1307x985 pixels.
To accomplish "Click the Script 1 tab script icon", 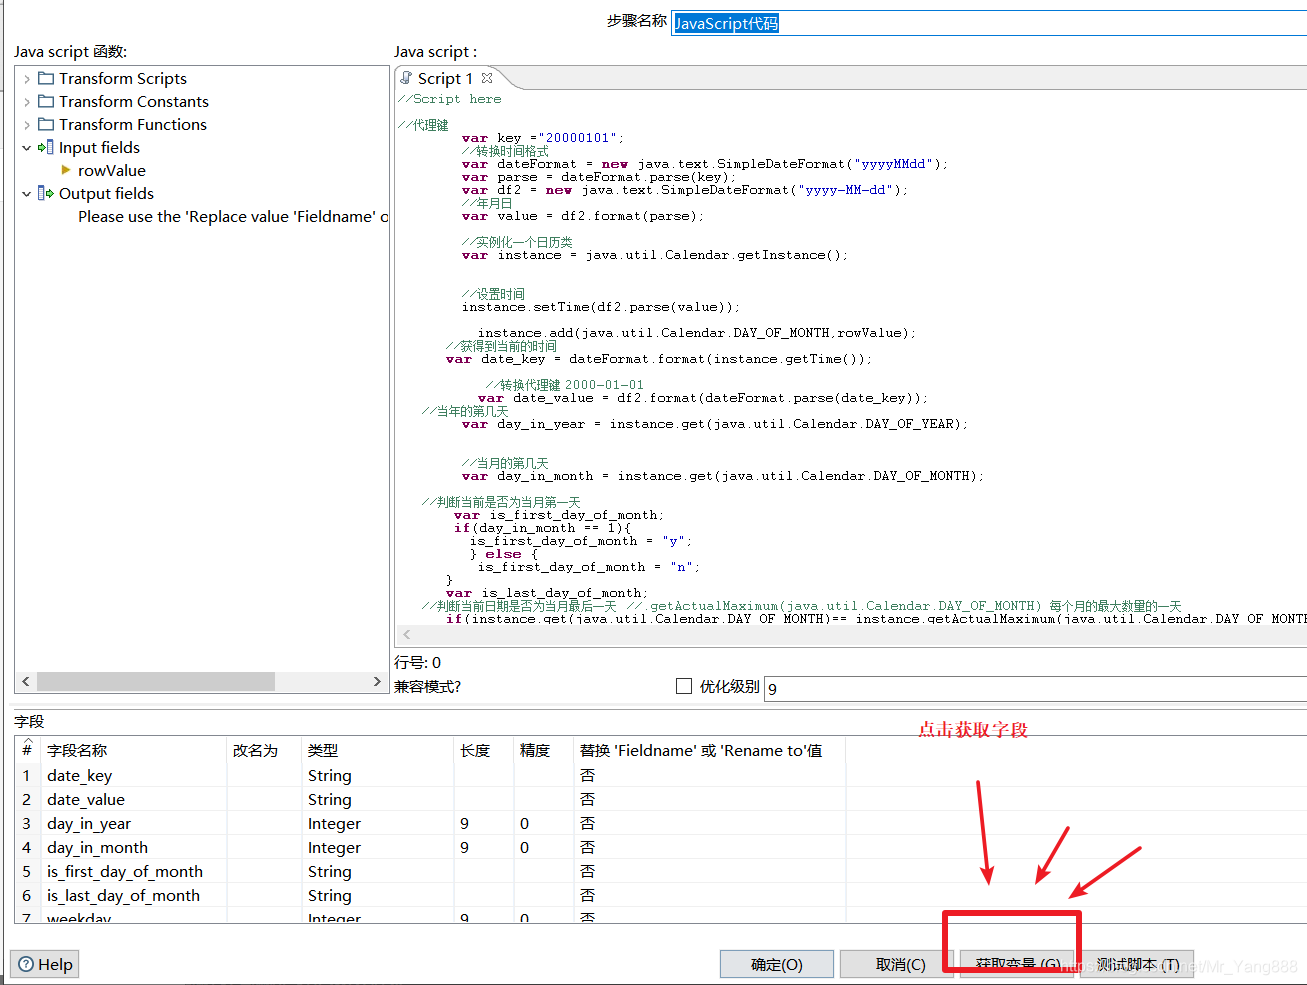I will [406, 78].
